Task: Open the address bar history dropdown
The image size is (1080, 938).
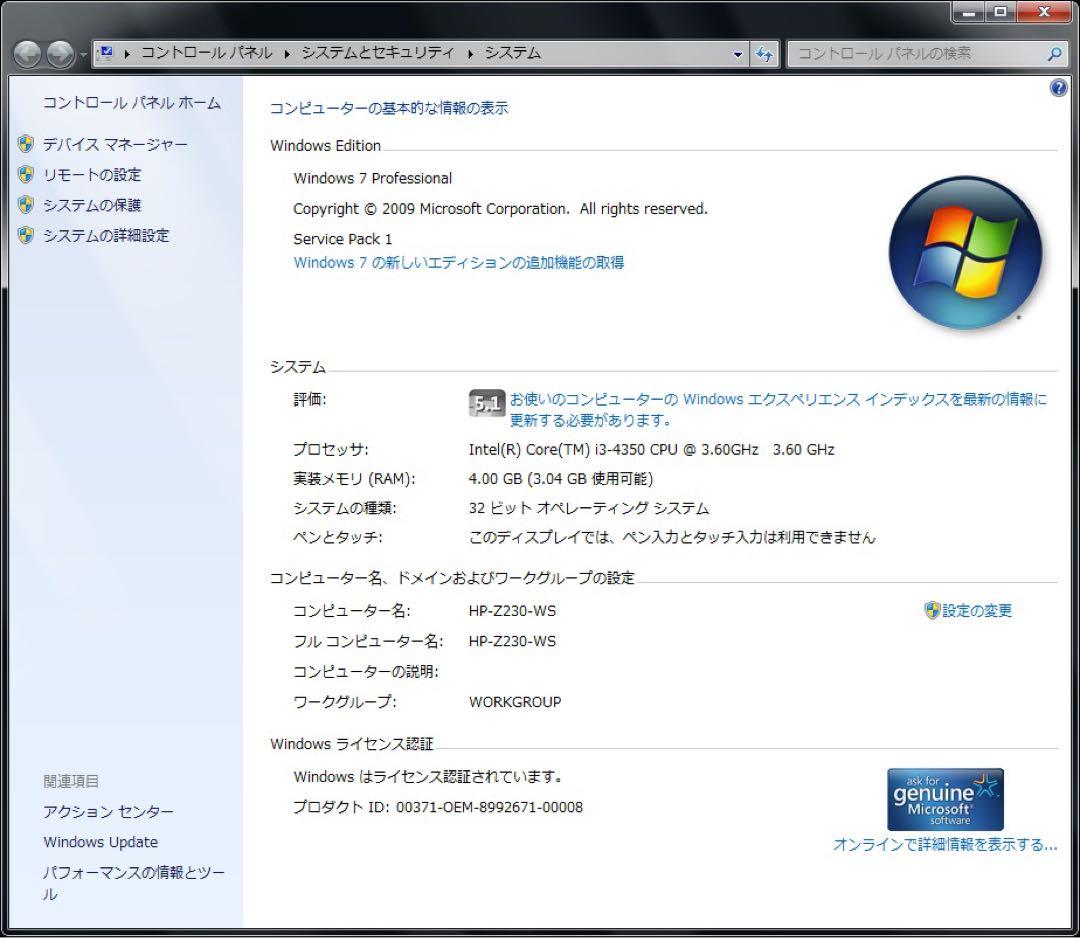Action: pyautogui.click(x=738, y=54)
